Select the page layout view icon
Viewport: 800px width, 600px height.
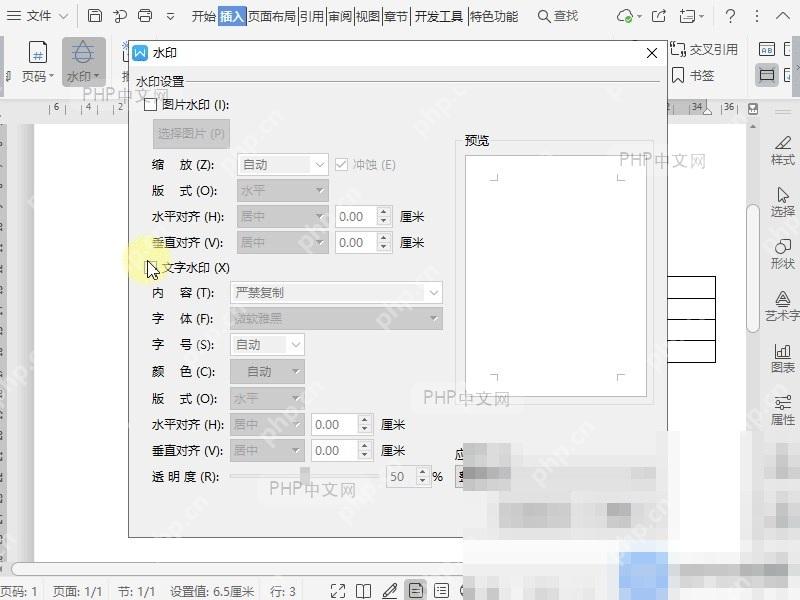click(x=415, y=591)
